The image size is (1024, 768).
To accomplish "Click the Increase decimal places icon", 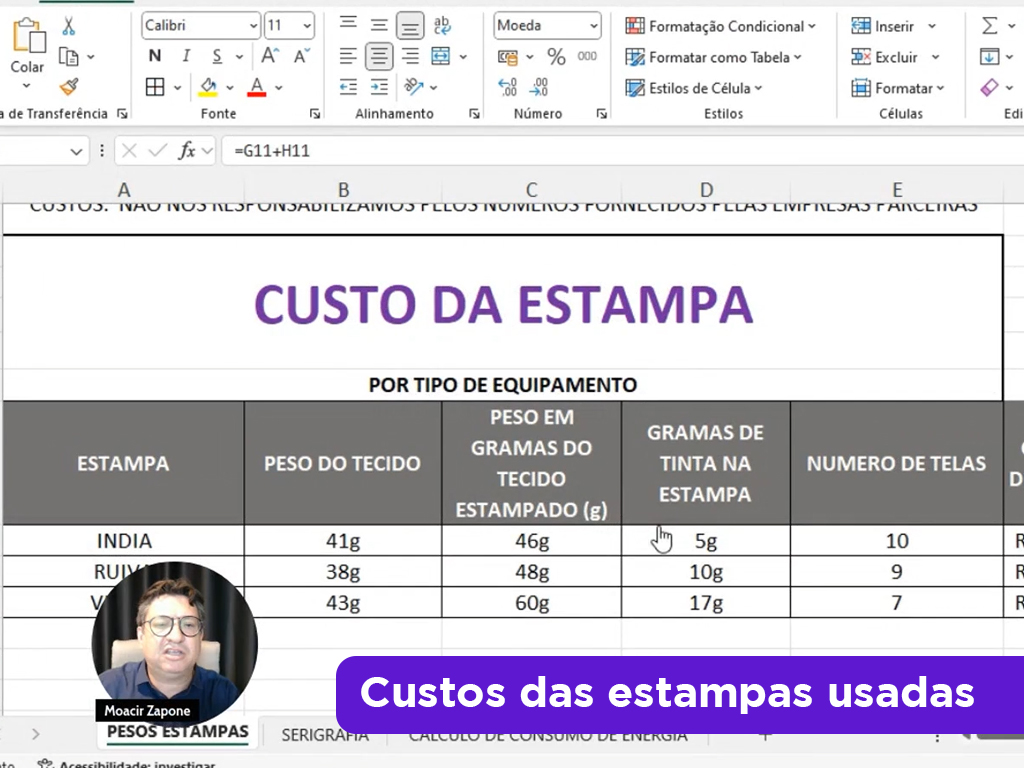I will pos(509,89).
